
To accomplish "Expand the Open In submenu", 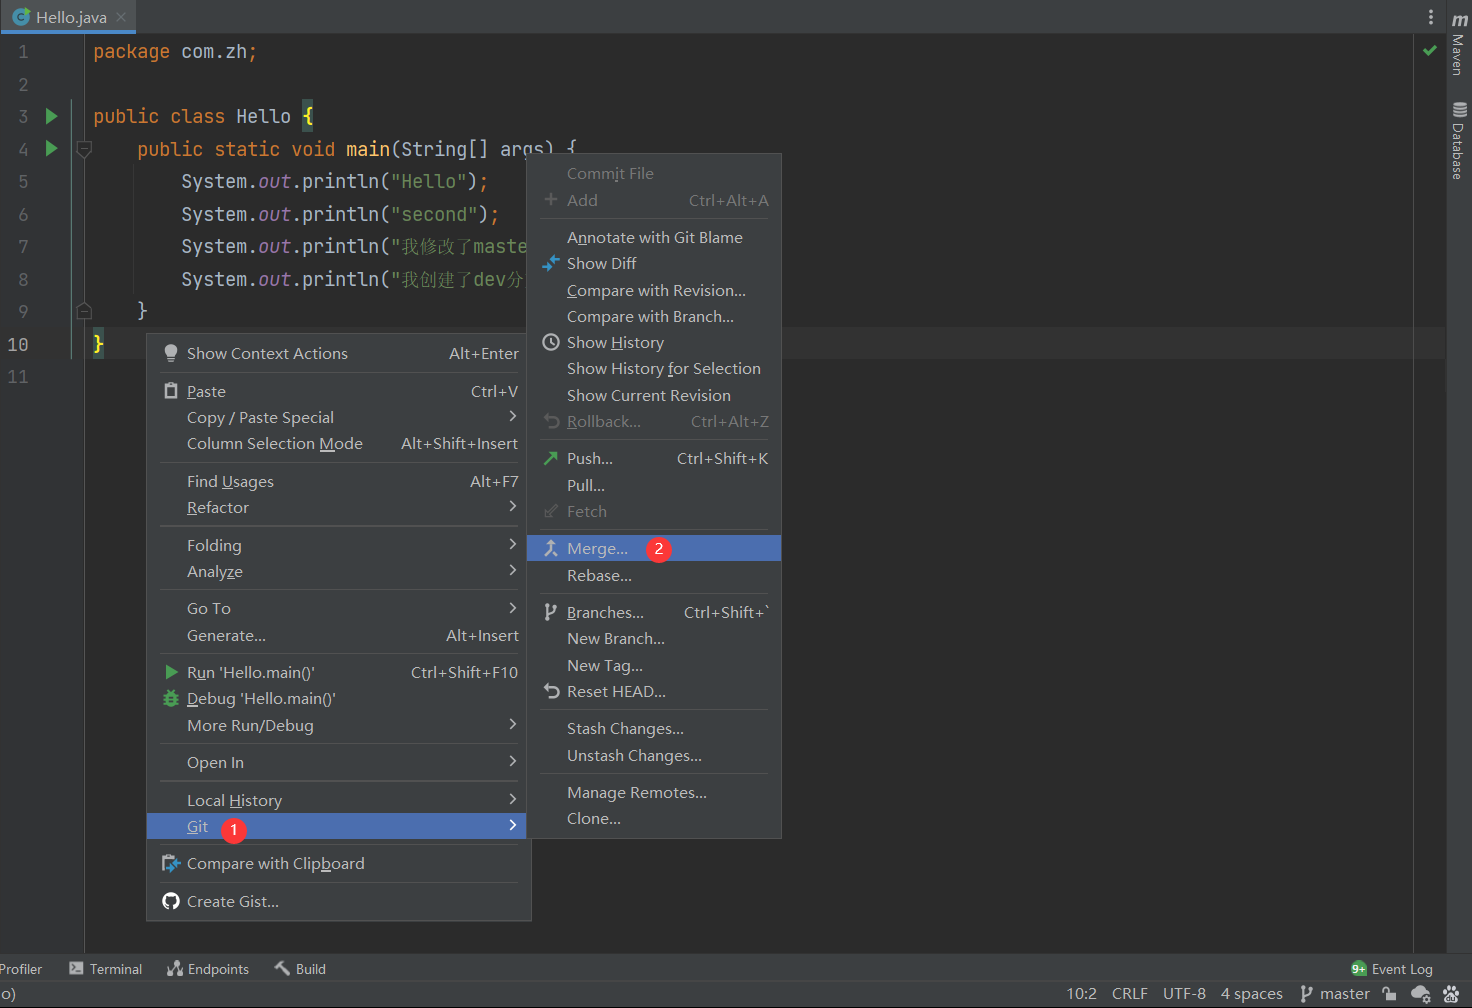I will (339, 762).
